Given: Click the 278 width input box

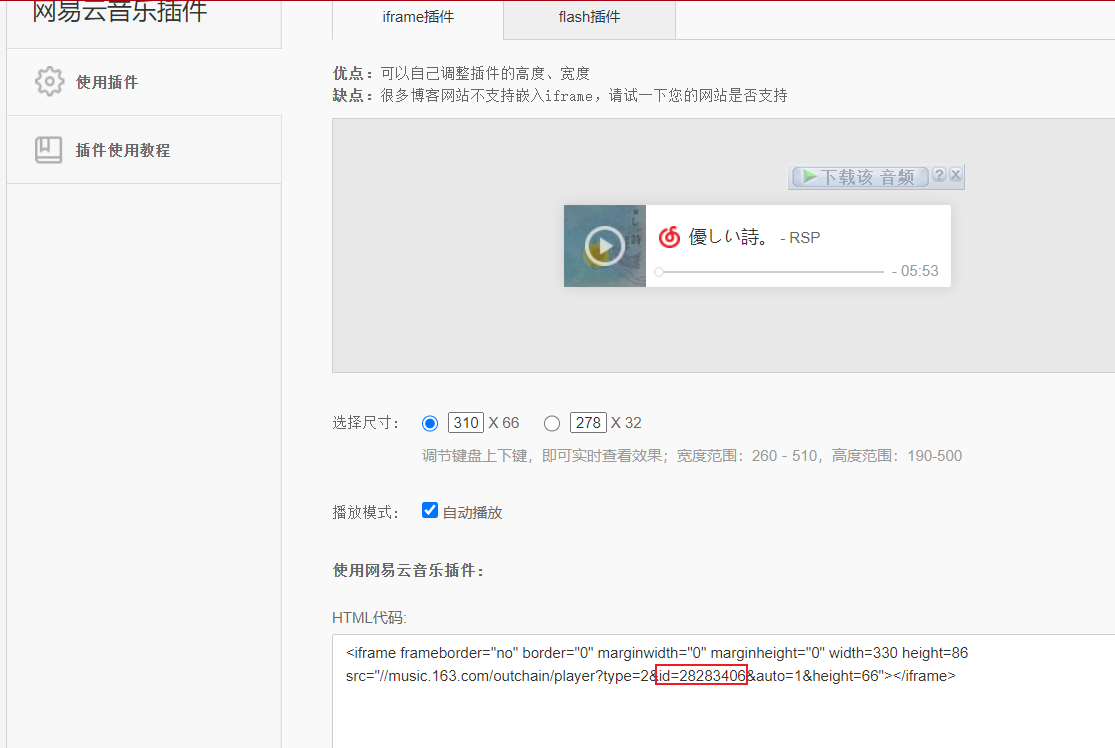Looking at the screenshot, I should (x=588, y=423).
